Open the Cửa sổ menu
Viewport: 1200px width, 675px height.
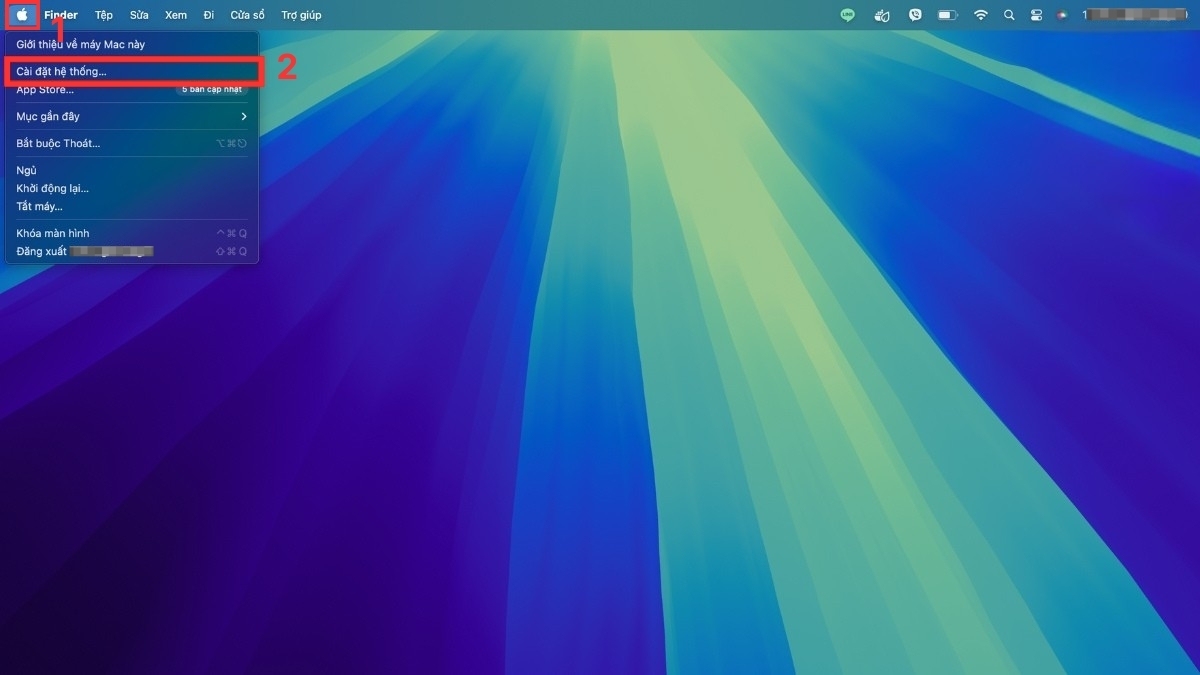pos(247,15)
